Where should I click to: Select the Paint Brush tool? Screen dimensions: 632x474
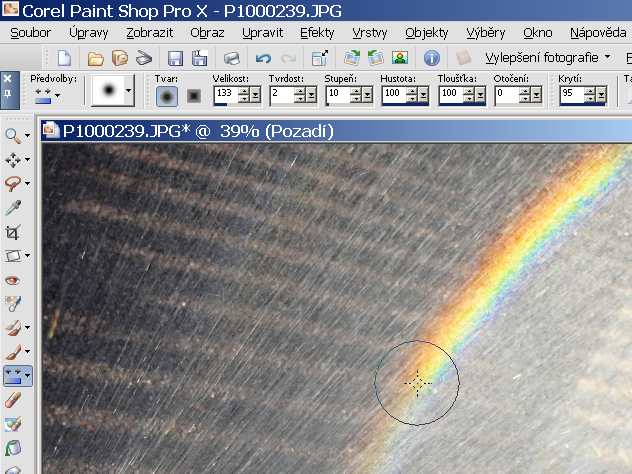13,352
